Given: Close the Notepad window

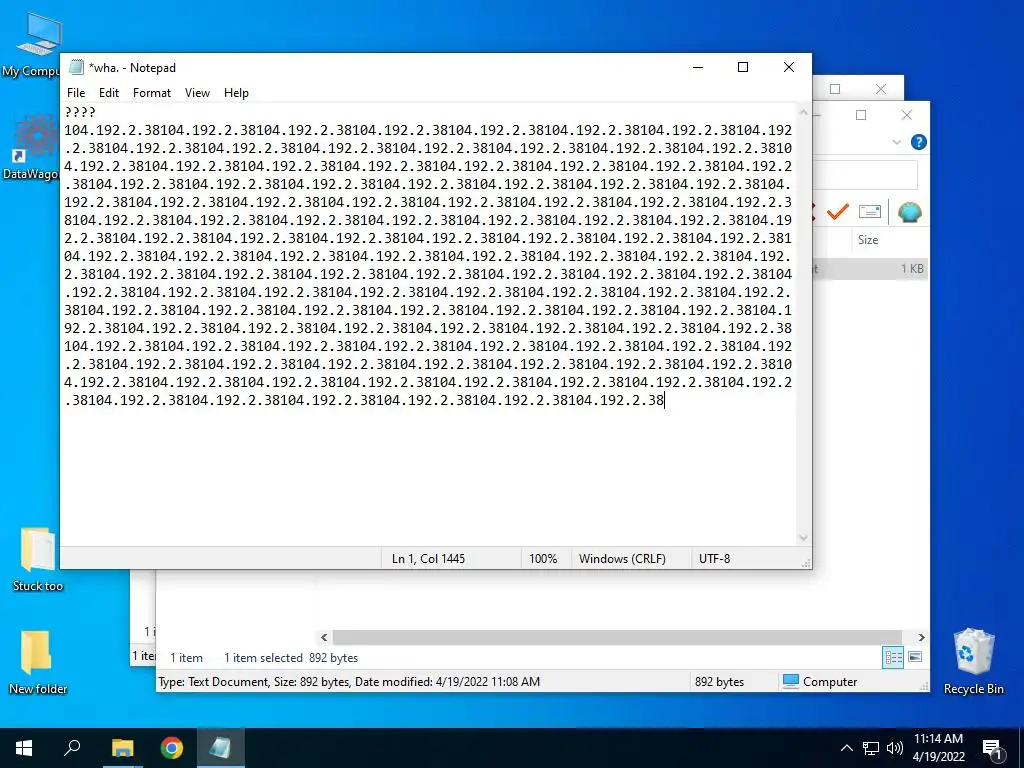Looking at the screenshot, I should click(x=789, y=67).
